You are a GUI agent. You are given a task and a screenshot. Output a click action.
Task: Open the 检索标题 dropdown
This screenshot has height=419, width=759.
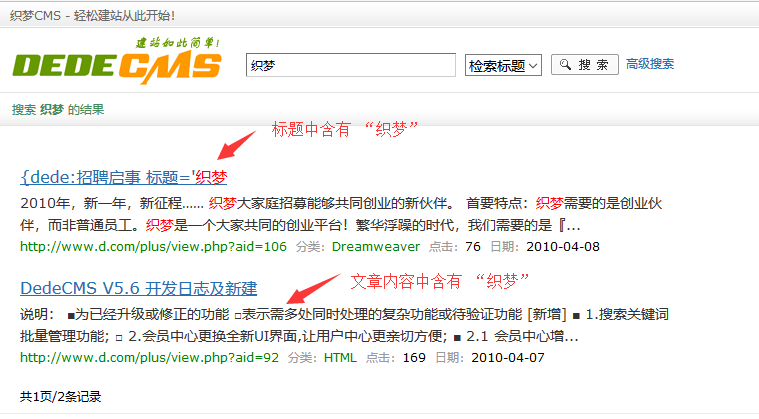pos(503,65)
